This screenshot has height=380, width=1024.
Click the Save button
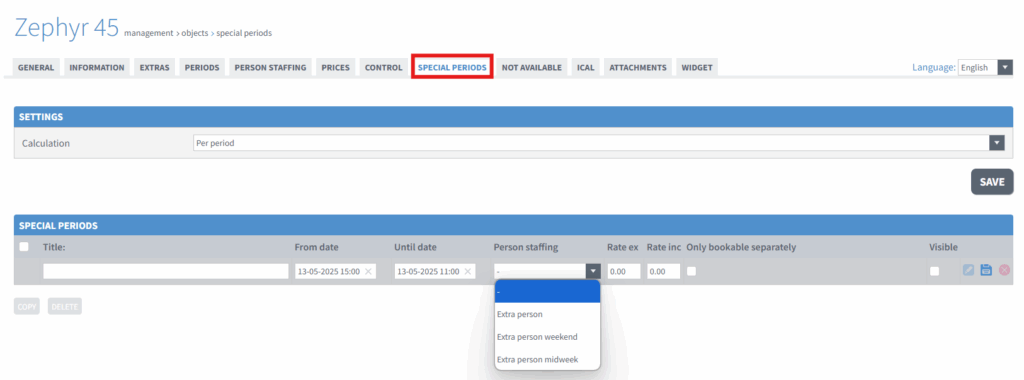point(992,182)
